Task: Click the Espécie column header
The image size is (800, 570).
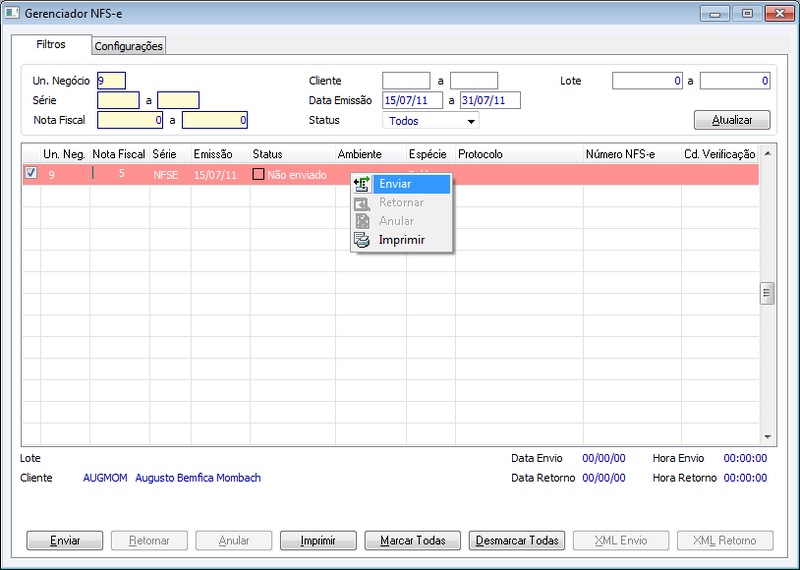Action: pyautogui.click(x=431, y=154)
